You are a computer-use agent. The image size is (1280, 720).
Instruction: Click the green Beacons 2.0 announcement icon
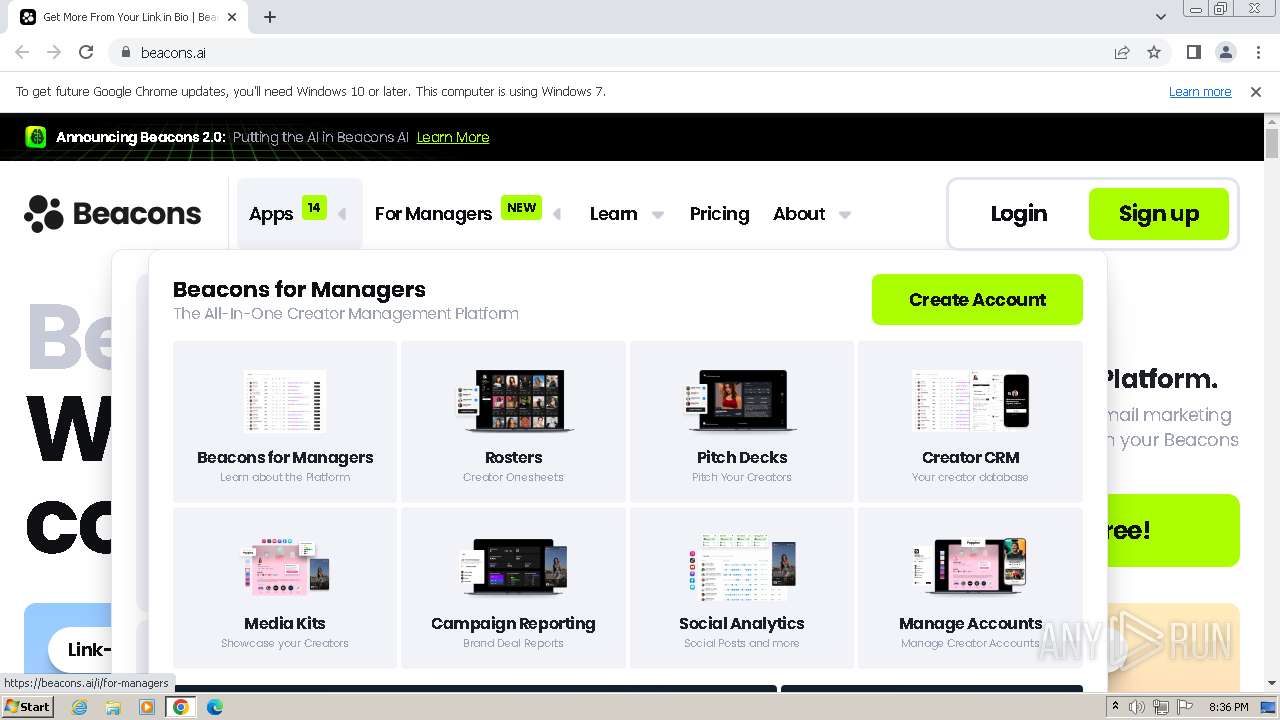coord(36,137)
